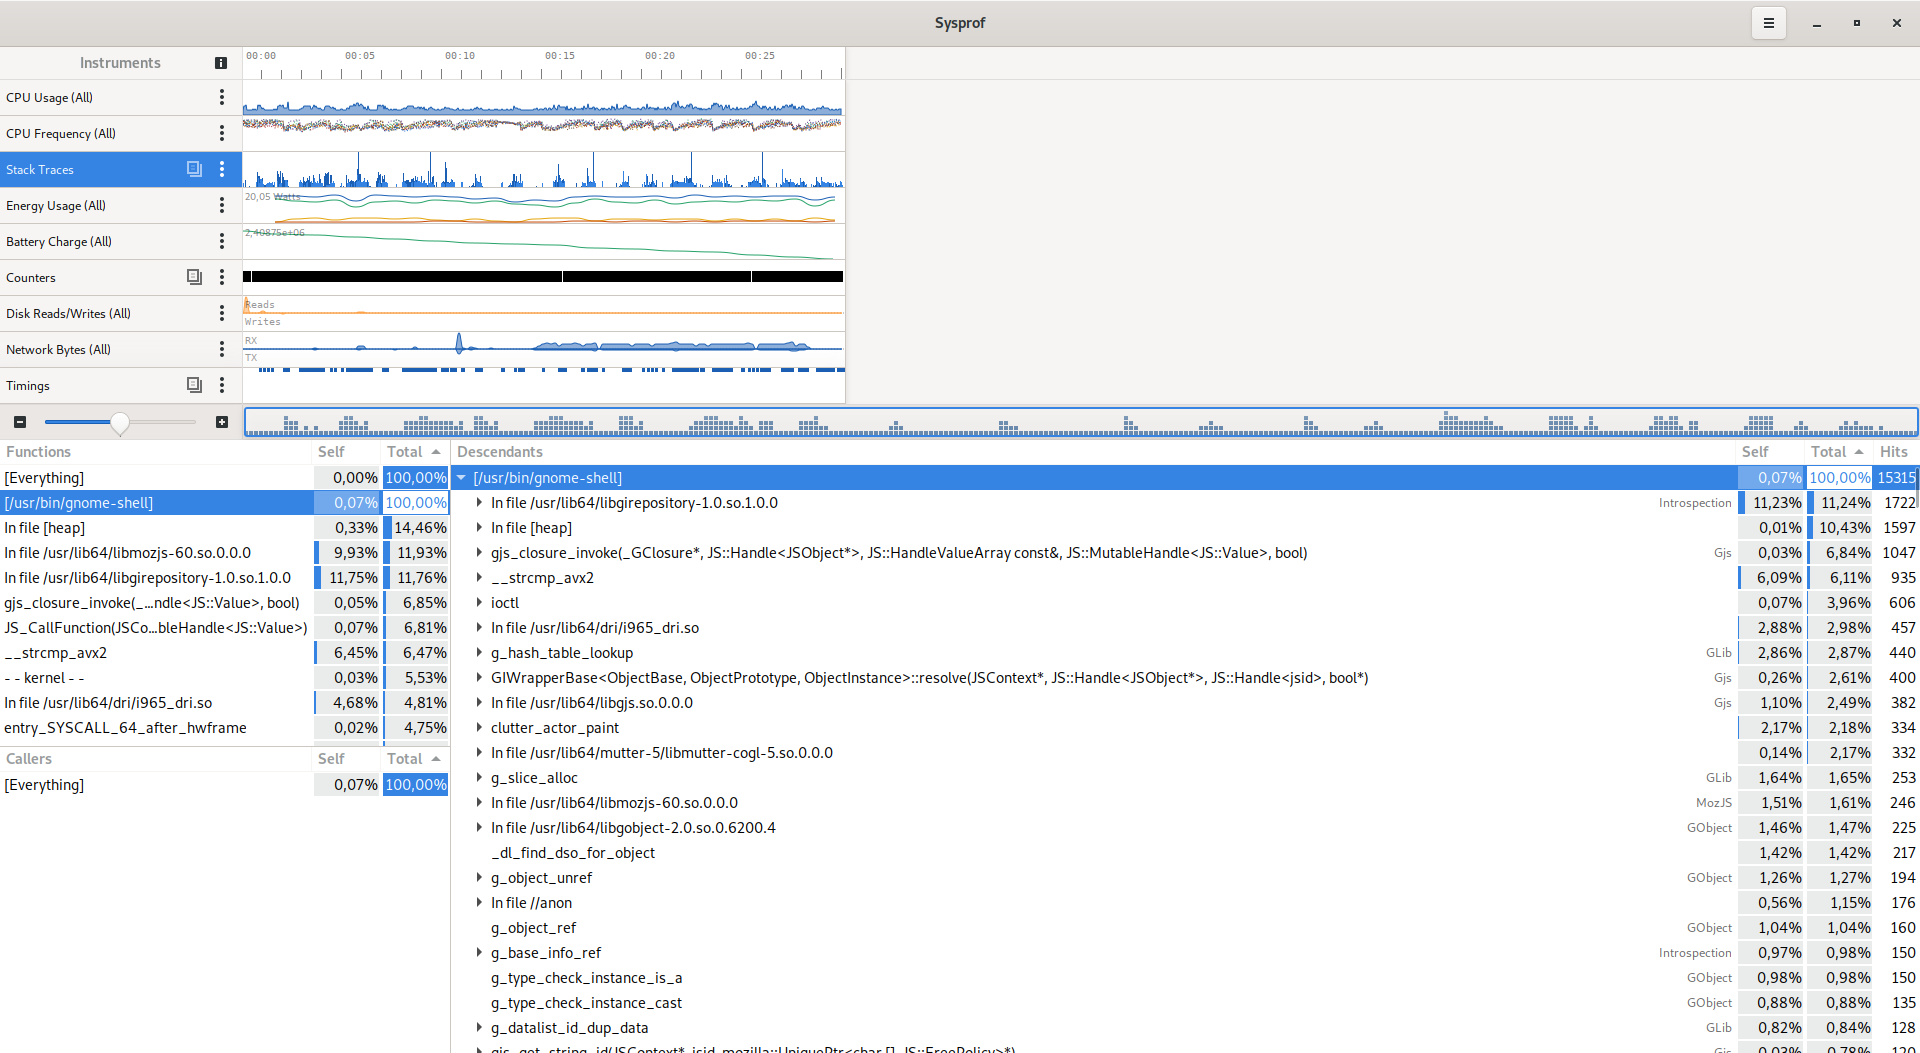Image resolution: width=1920 pixels, height=1053 pixels.
Task: Open the Sysprof hamburger menu
Action: click(1768, 23)
